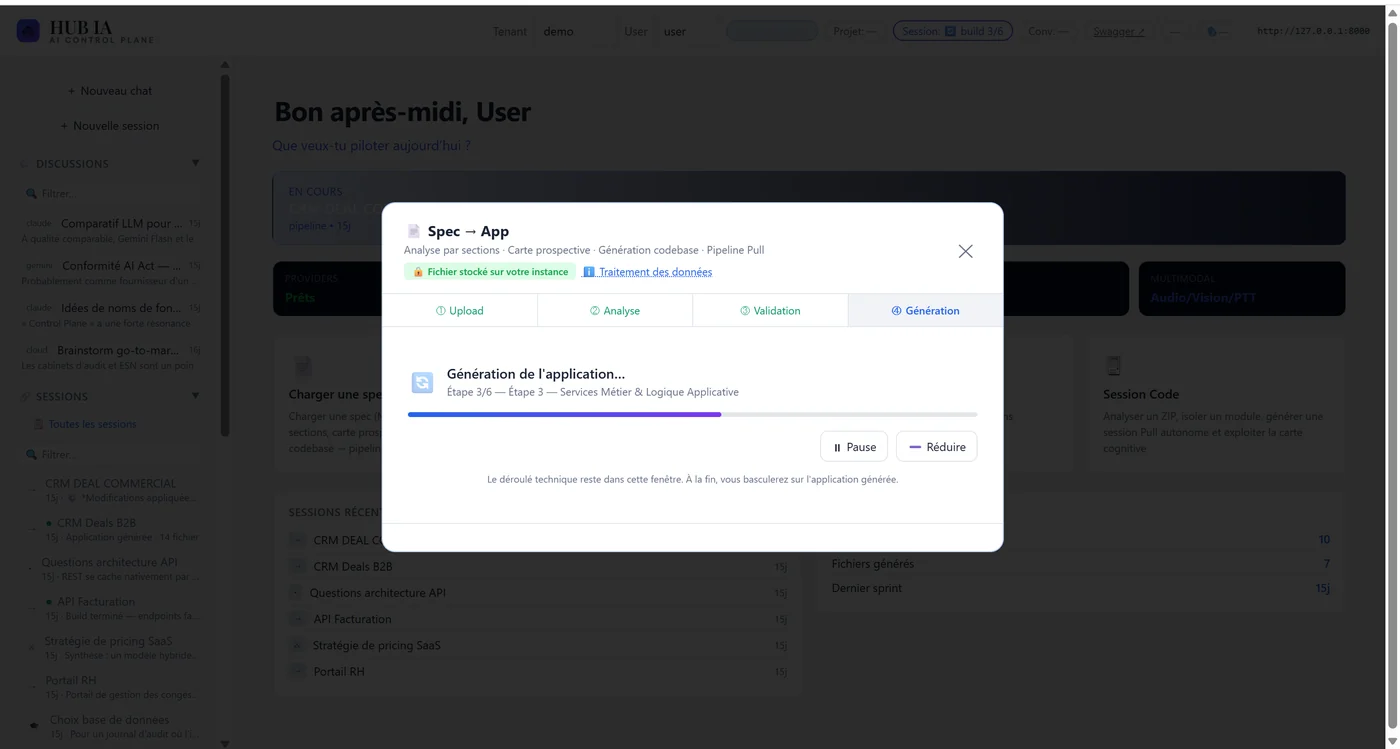
Task: Click the Audio/Vision/PTT multimodal card
Action: (x=1241, y=289)
